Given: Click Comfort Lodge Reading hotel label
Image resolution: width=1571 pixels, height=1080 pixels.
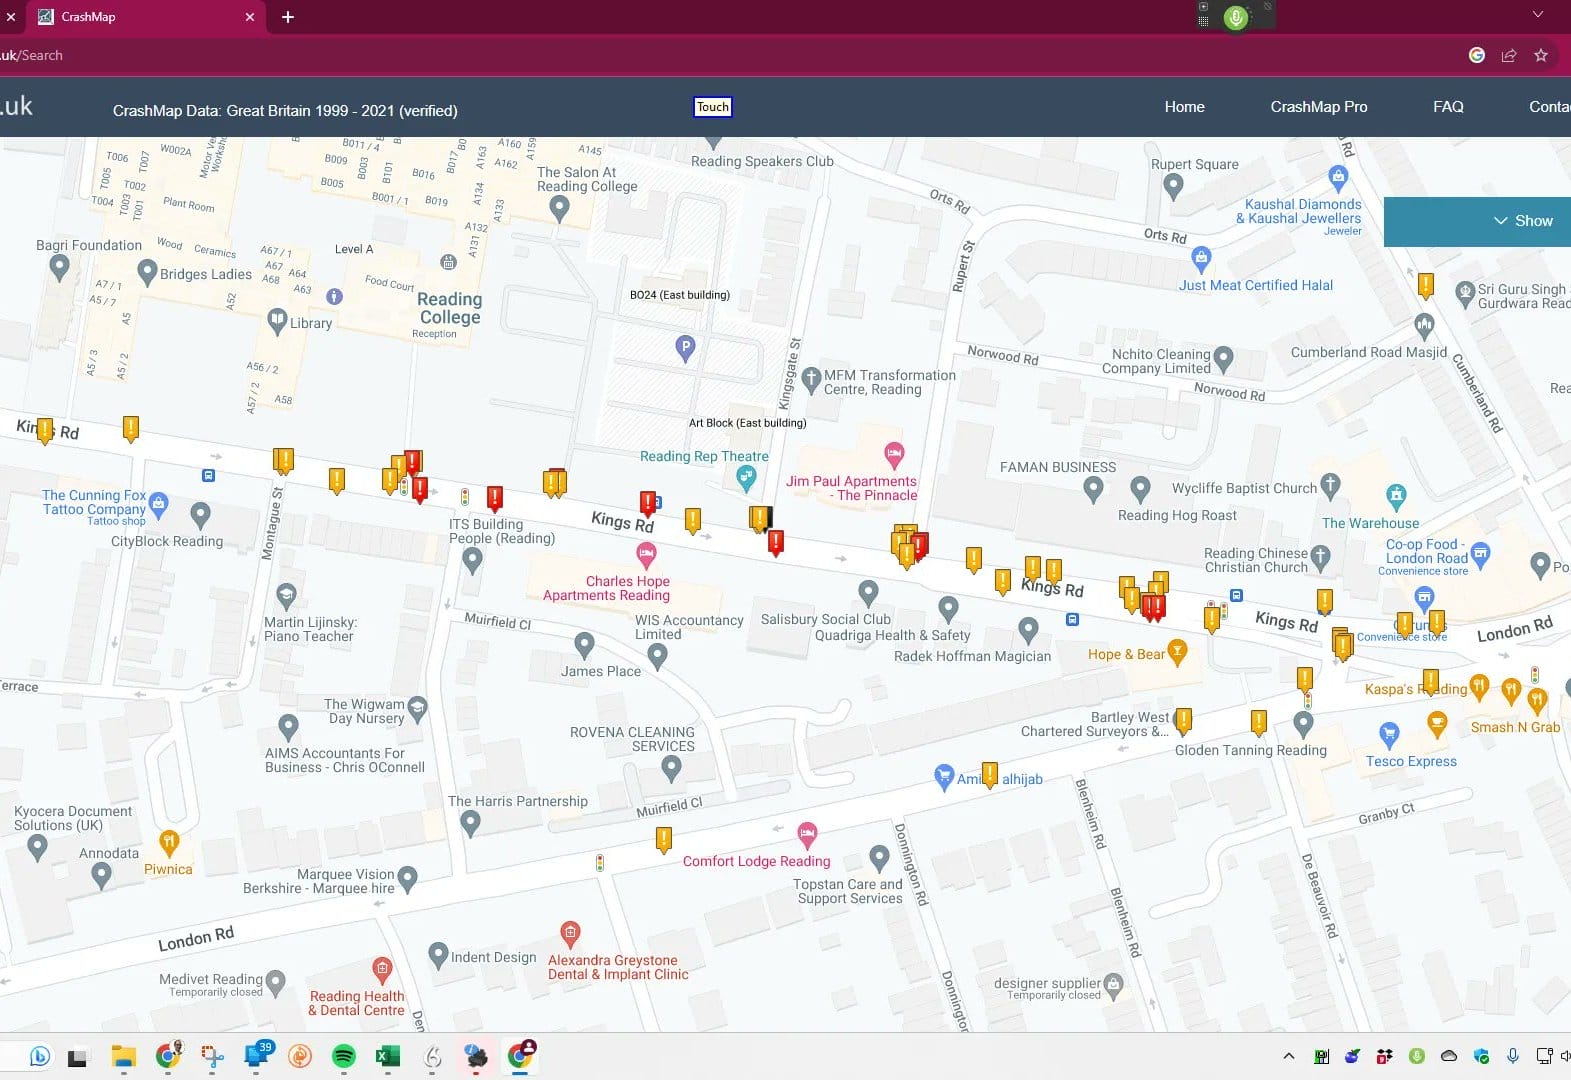Looking at the screenshot, I should point(756,861).
